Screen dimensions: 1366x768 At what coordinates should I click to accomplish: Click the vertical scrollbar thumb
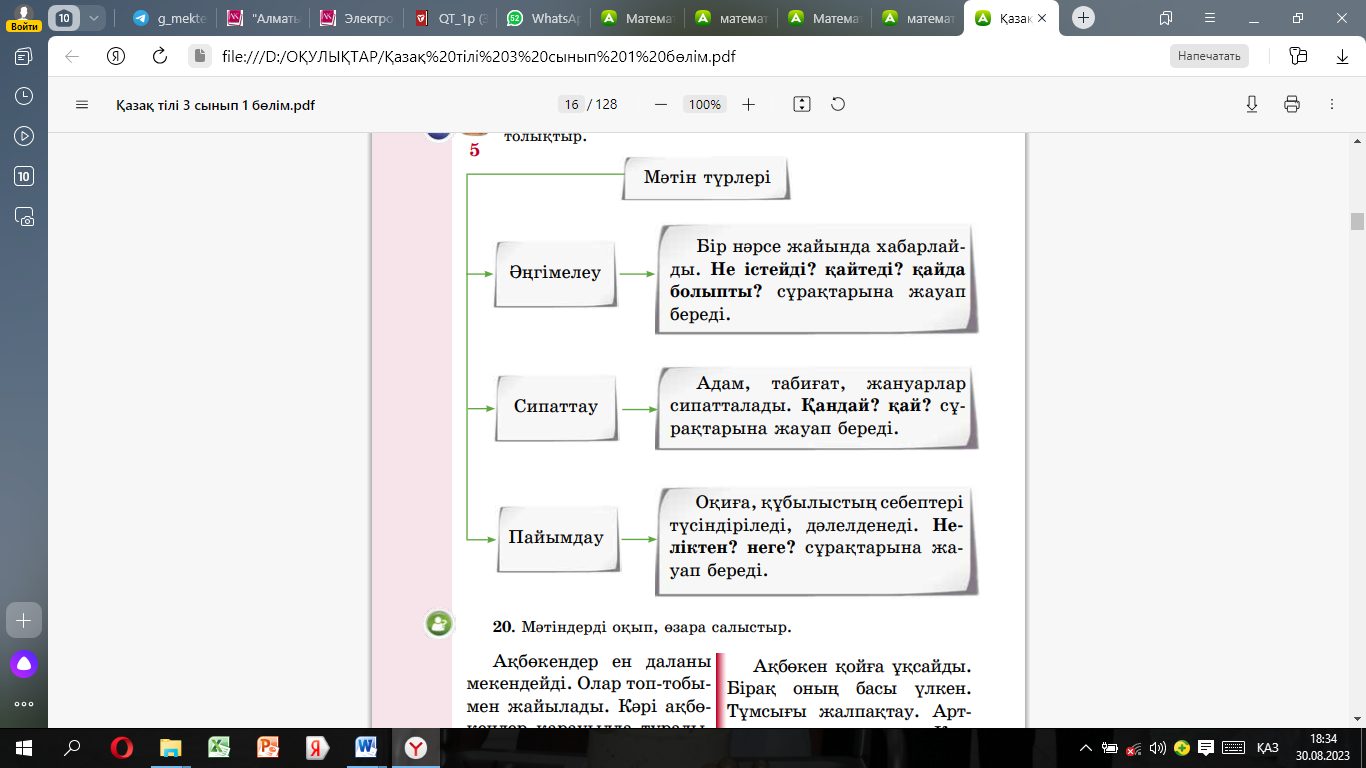pyautogui.click(x=1357, y=221)
